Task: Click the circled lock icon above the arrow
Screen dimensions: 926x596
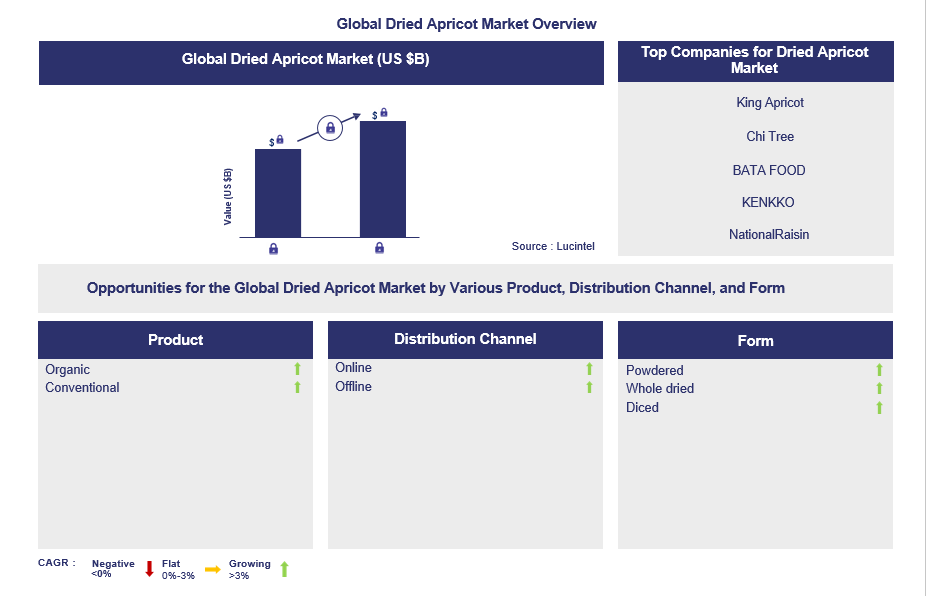Action: 329,127
